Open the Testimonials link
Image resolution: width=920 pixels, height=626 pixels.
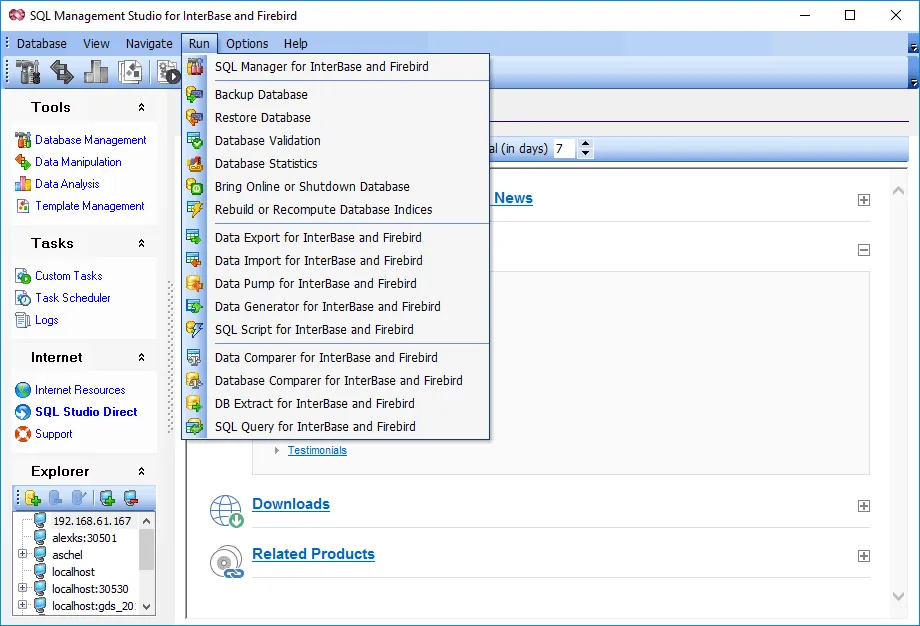[317, 451]
